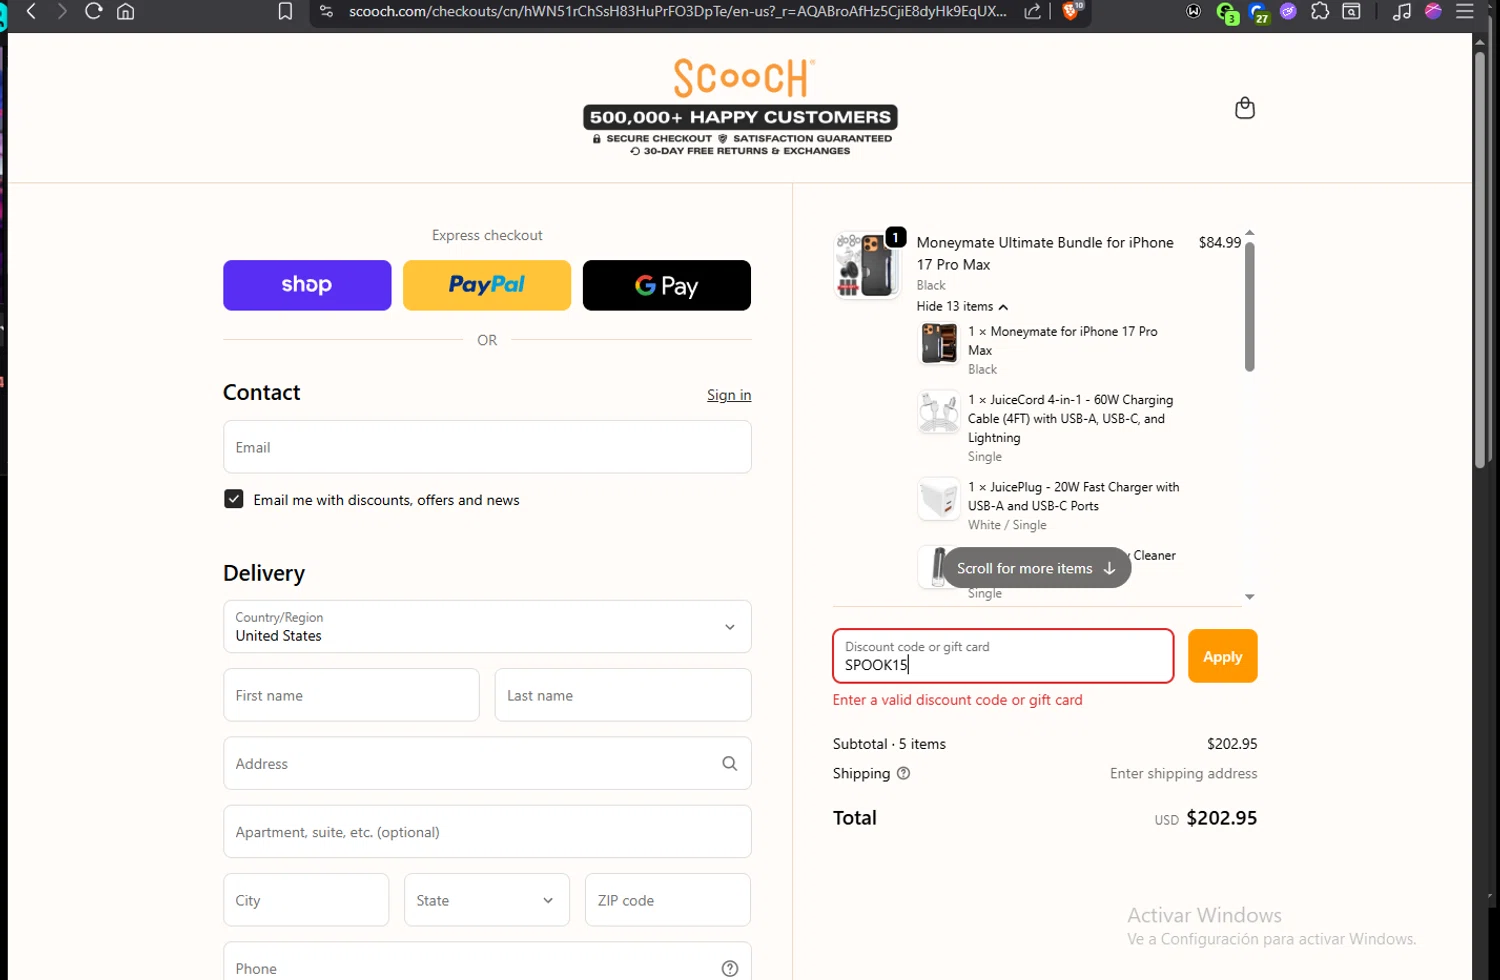Focus the Apartment, suite field

click(x=487, y=831)
